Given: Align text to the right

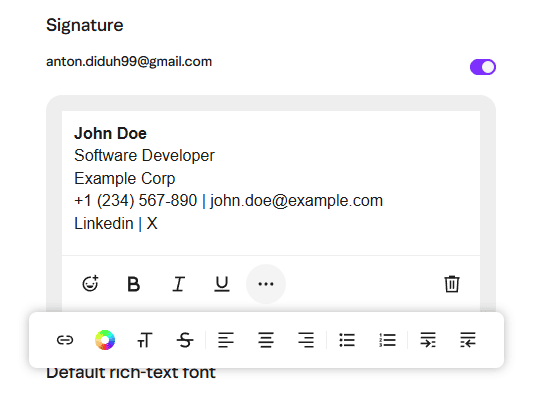Looking at the screenshot, I should (x=306, y=340).
